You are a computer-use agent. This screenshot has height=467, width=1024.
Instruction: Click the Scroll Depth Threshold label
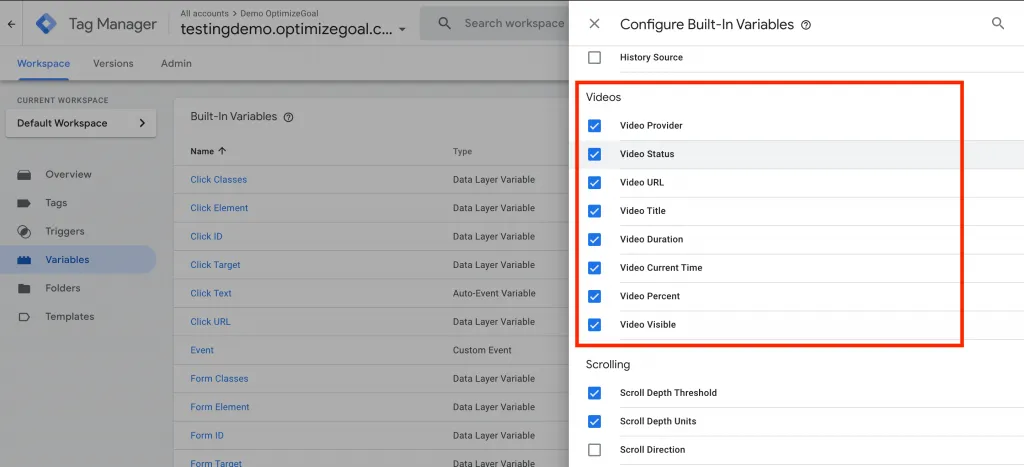point(668,393)
